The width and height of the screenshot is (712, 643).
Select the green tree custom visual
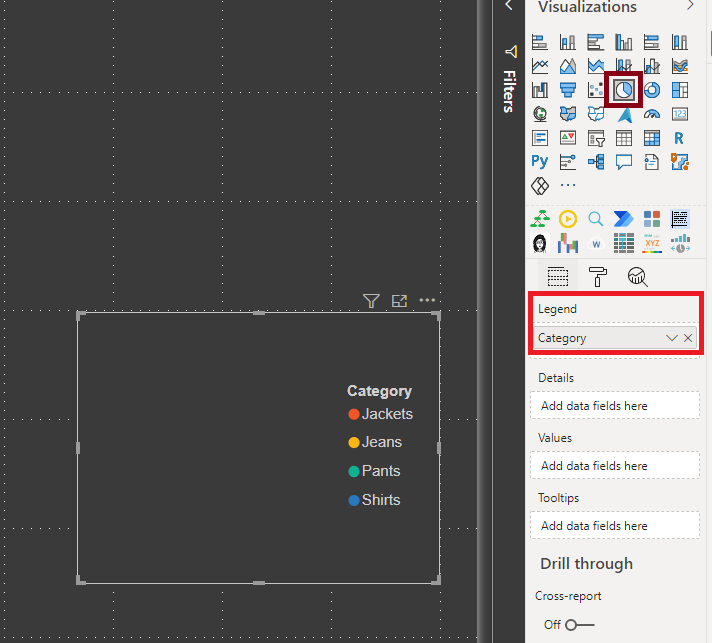coord(539,219)
